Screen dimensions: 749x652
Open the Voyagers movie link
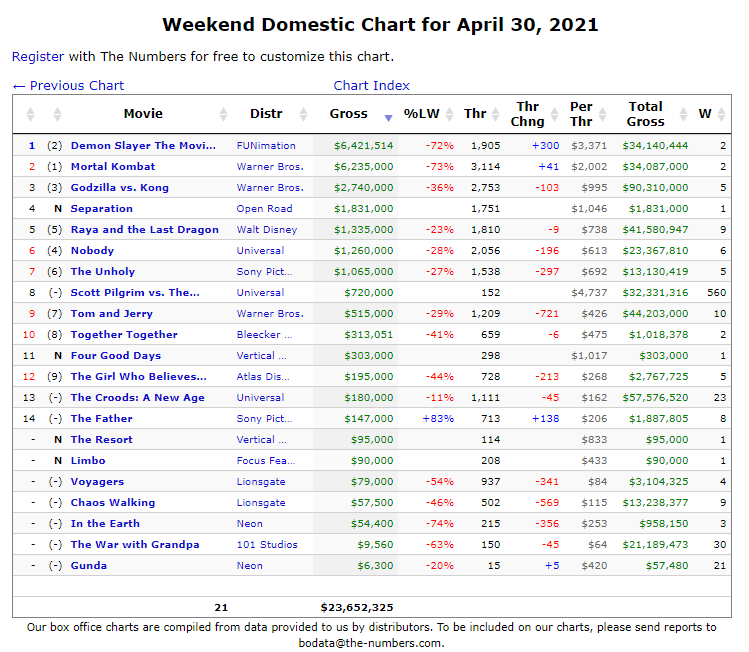click(x=97, y=482)
